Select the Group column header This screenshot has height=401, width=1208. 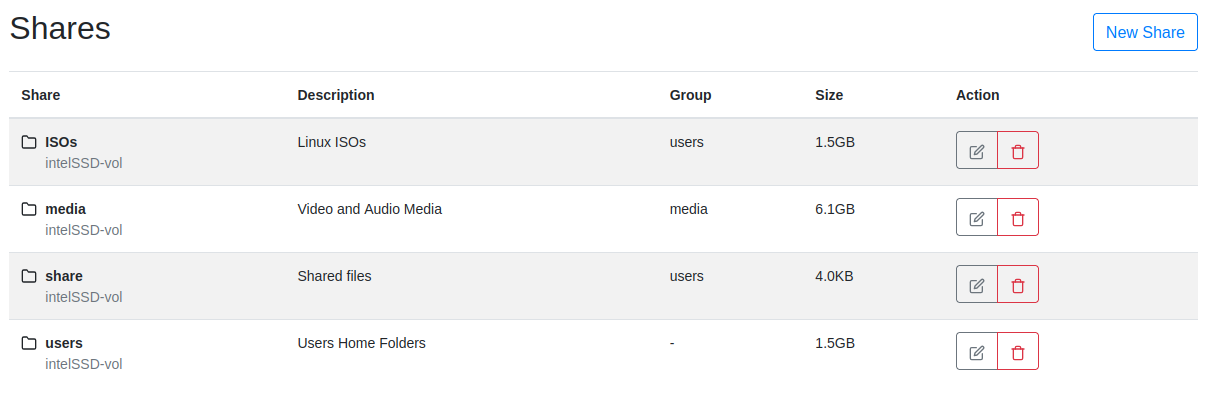click(x=690, y=95)
